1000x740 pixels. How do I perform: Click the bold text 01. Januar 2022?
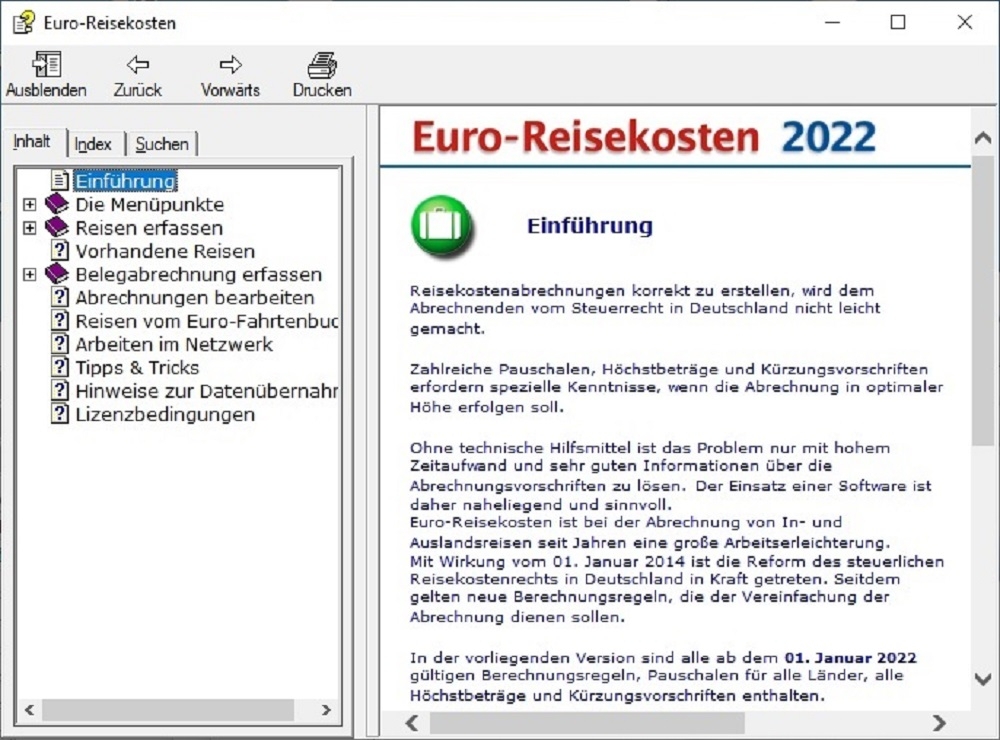(850, 658)
